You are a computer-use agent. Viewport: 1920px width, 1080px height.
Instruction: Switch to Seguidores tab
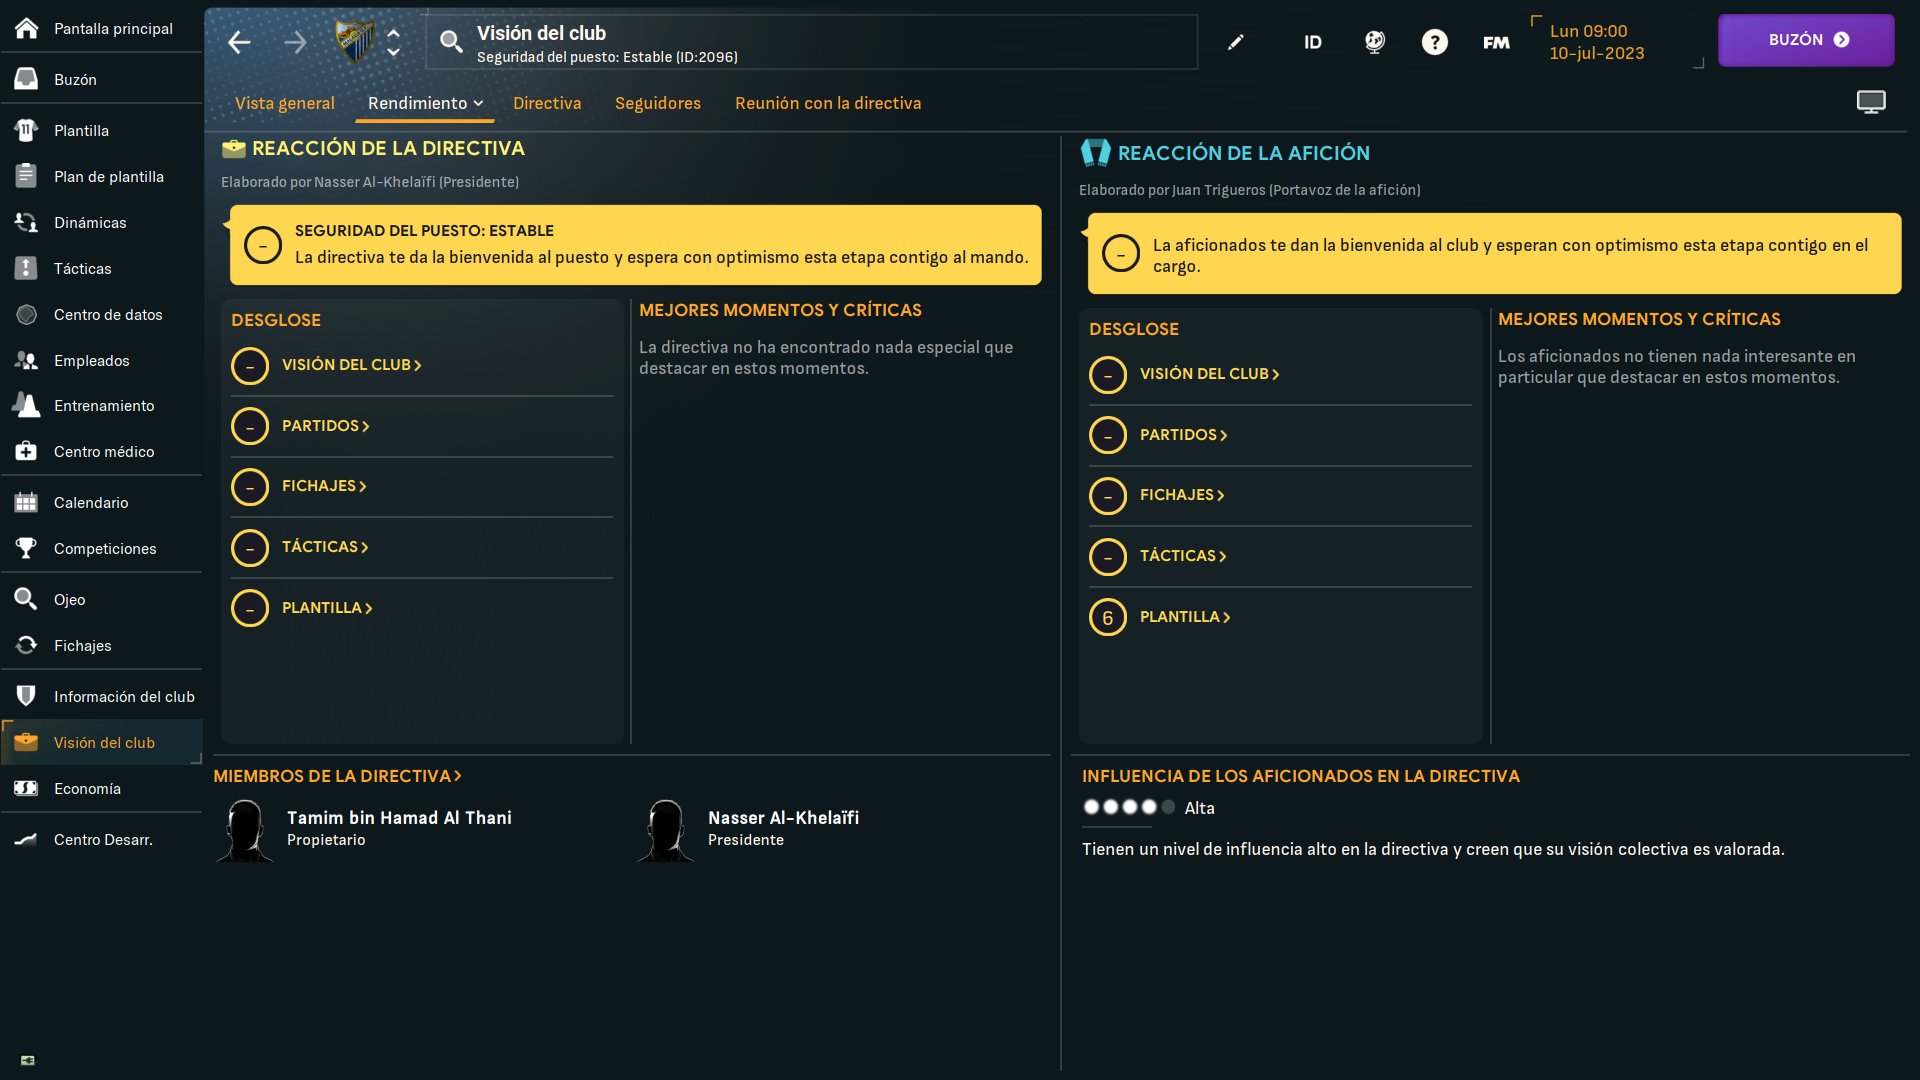pos(658,103)
